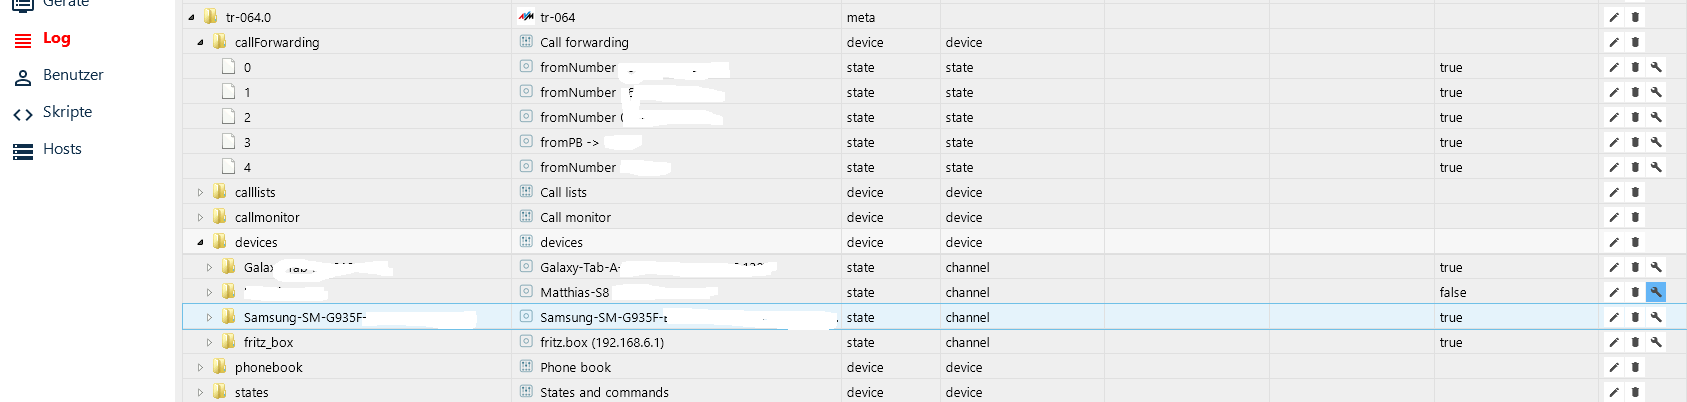Click the wrench icon for fritz.box row
The height and width of the screenshot is (402, 1687).
1656,342
